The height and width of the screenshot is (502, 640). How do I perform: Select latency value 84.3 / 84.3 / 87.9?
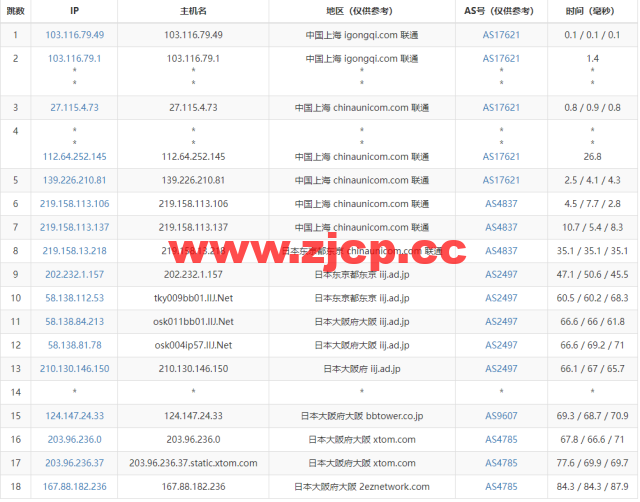point(592,487)
